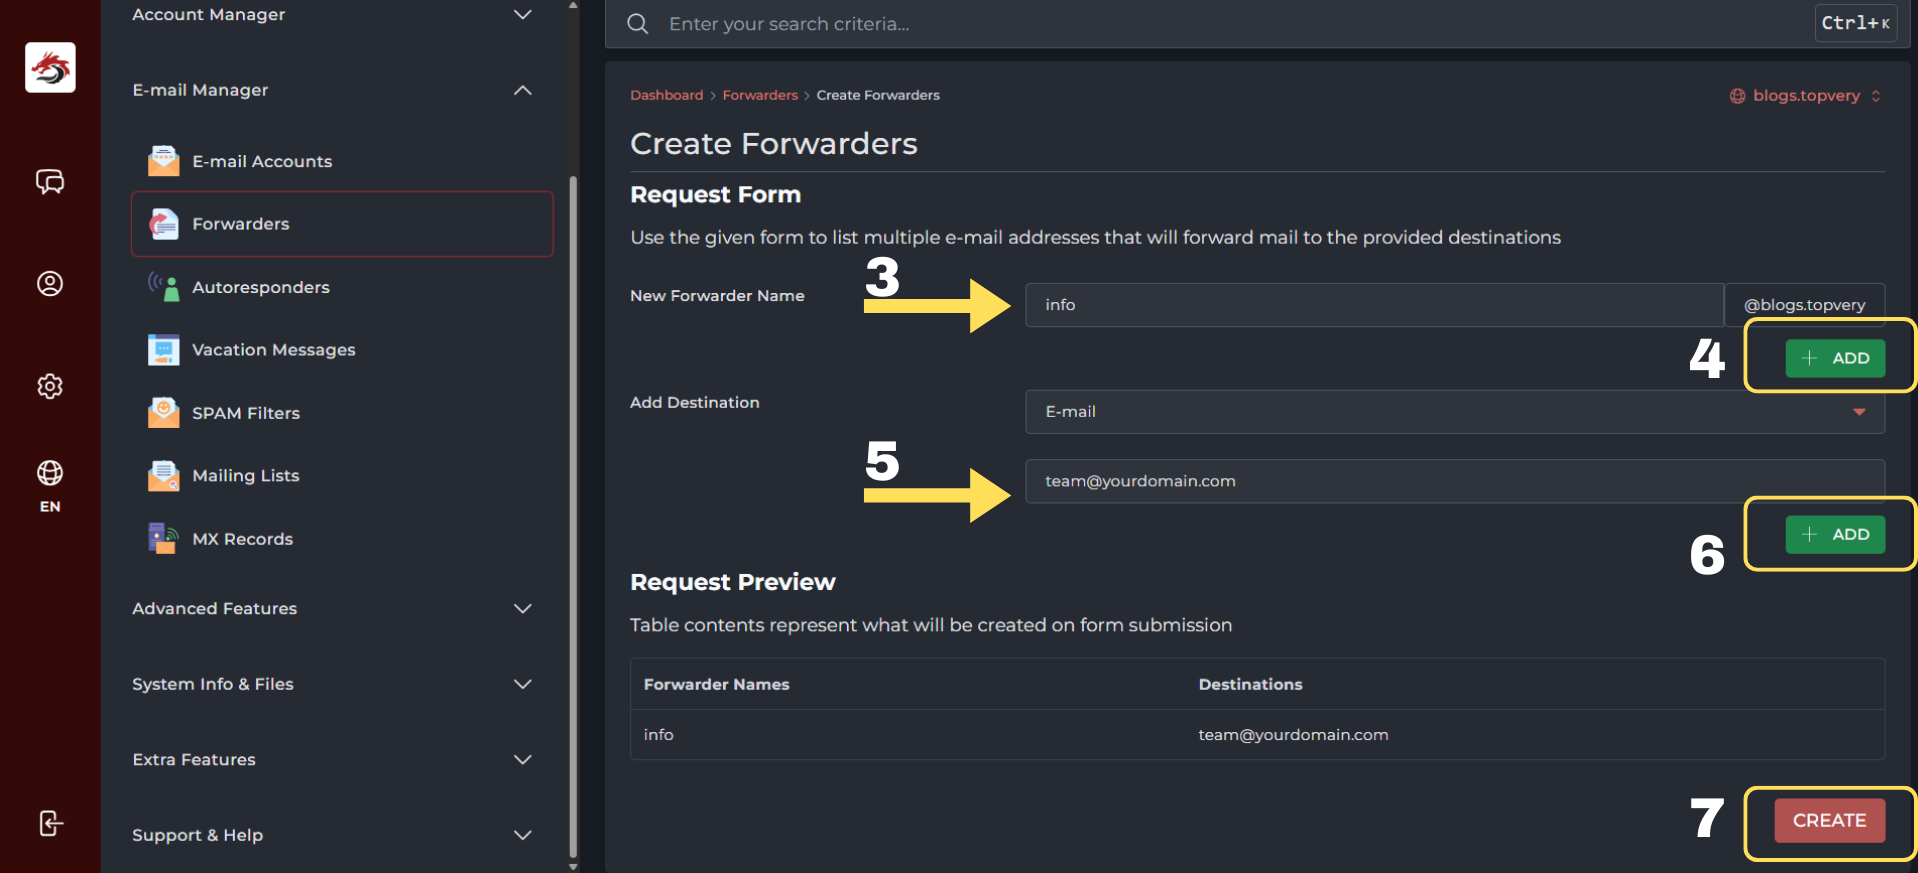Click ADD button below forwarder name

pyautogui.click(x=1834, y=358)
